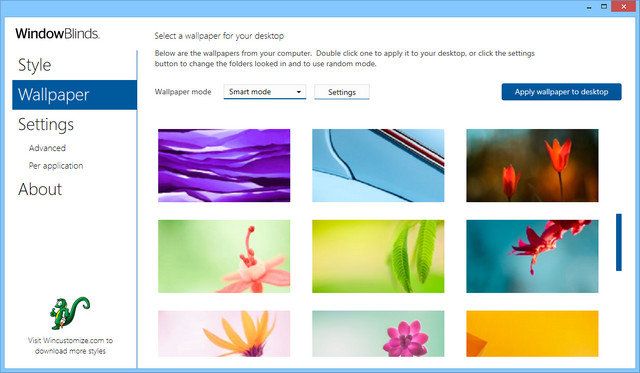
Task: Open the Style section
Action: click(x=35, y=65)
